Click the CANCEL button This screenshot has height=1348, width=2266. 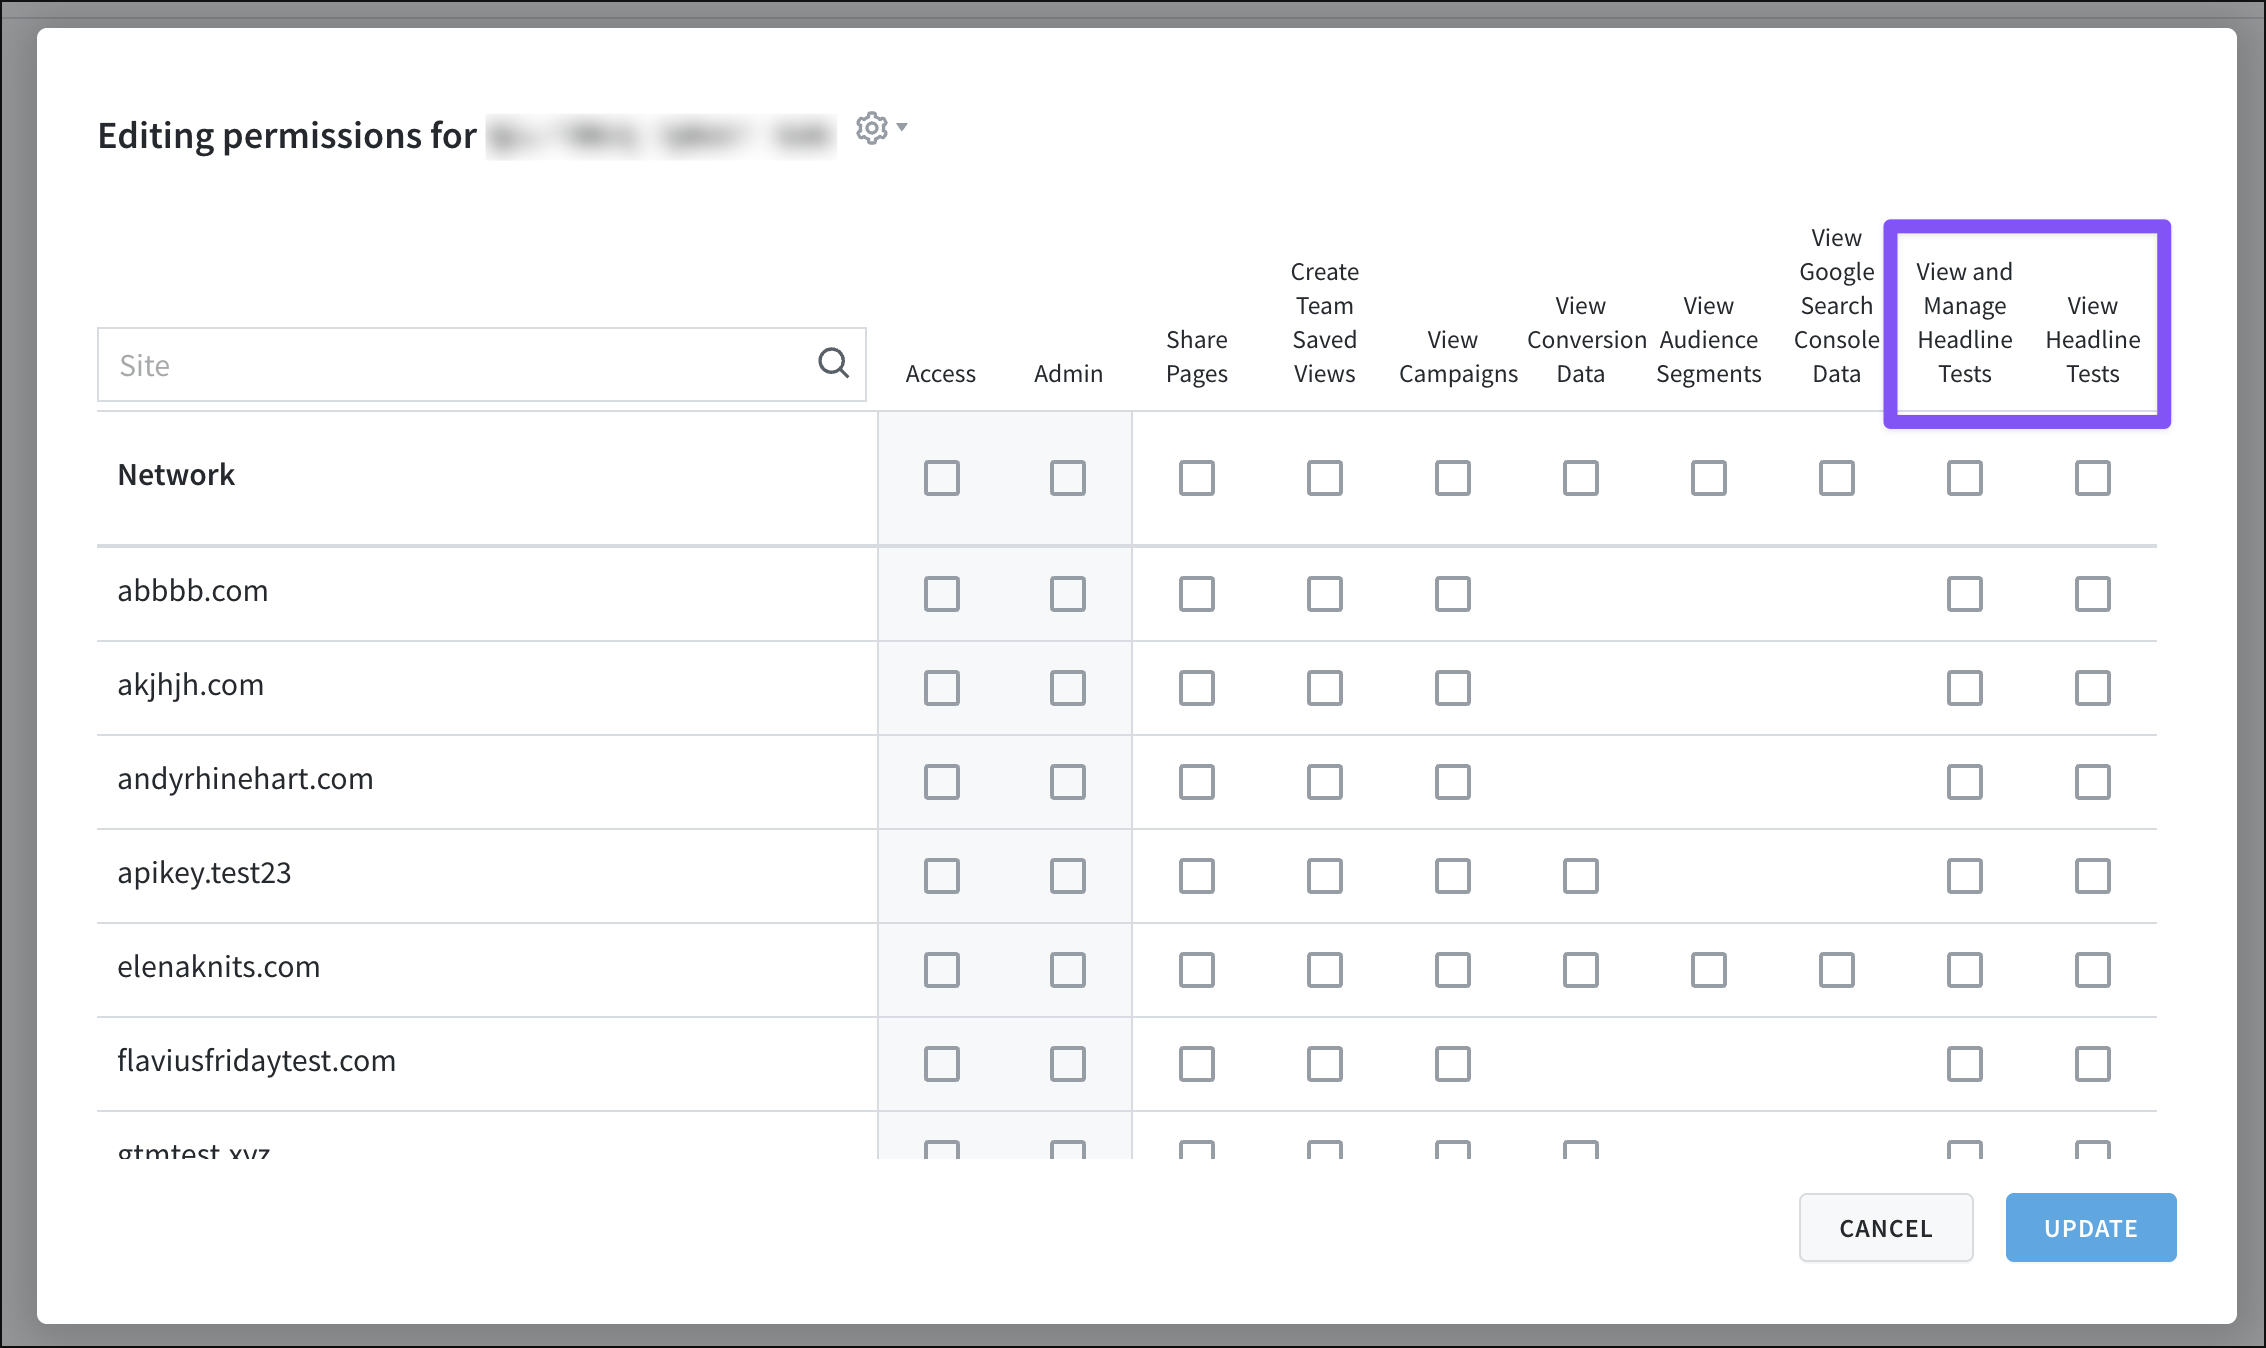[x=1886, y=1227]
